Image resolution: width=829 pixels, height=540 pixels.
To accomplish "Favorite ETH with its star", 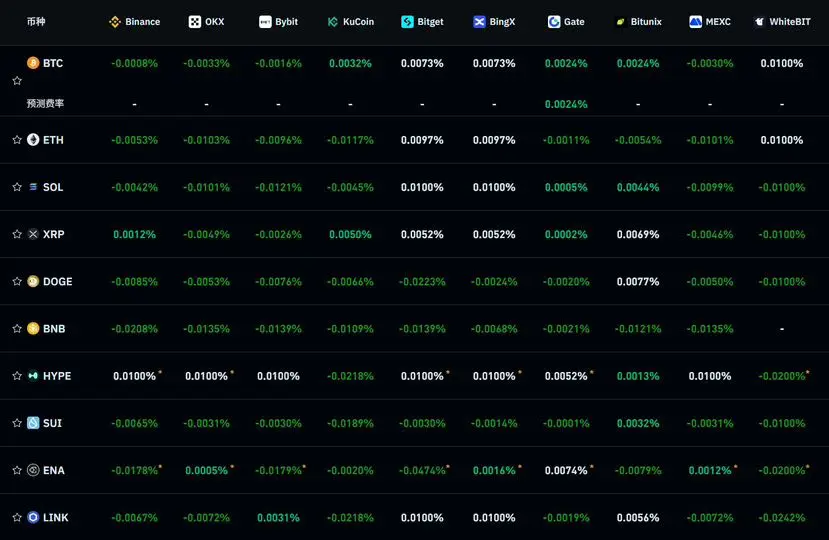I will pos(17,140).
